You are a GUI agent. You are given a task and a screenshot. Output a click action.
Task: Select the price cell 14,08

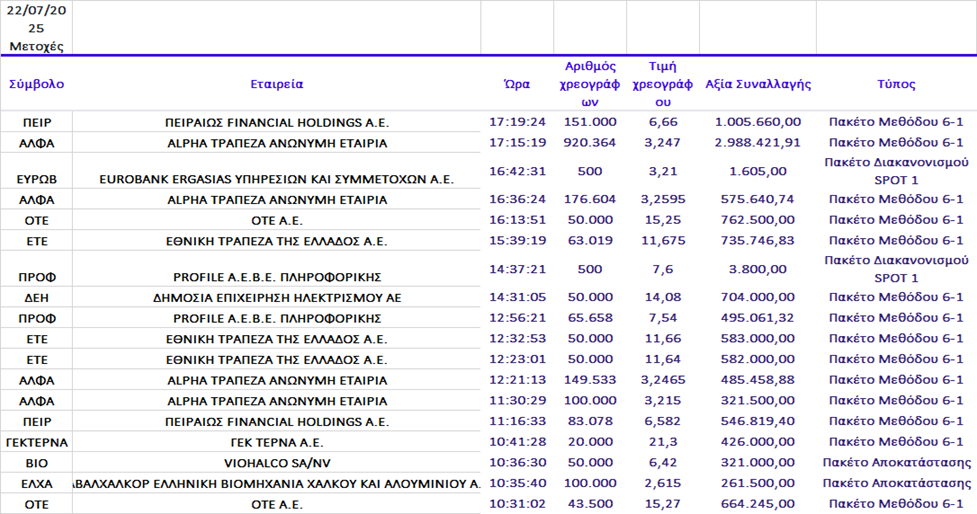click(x=663, y=297)
